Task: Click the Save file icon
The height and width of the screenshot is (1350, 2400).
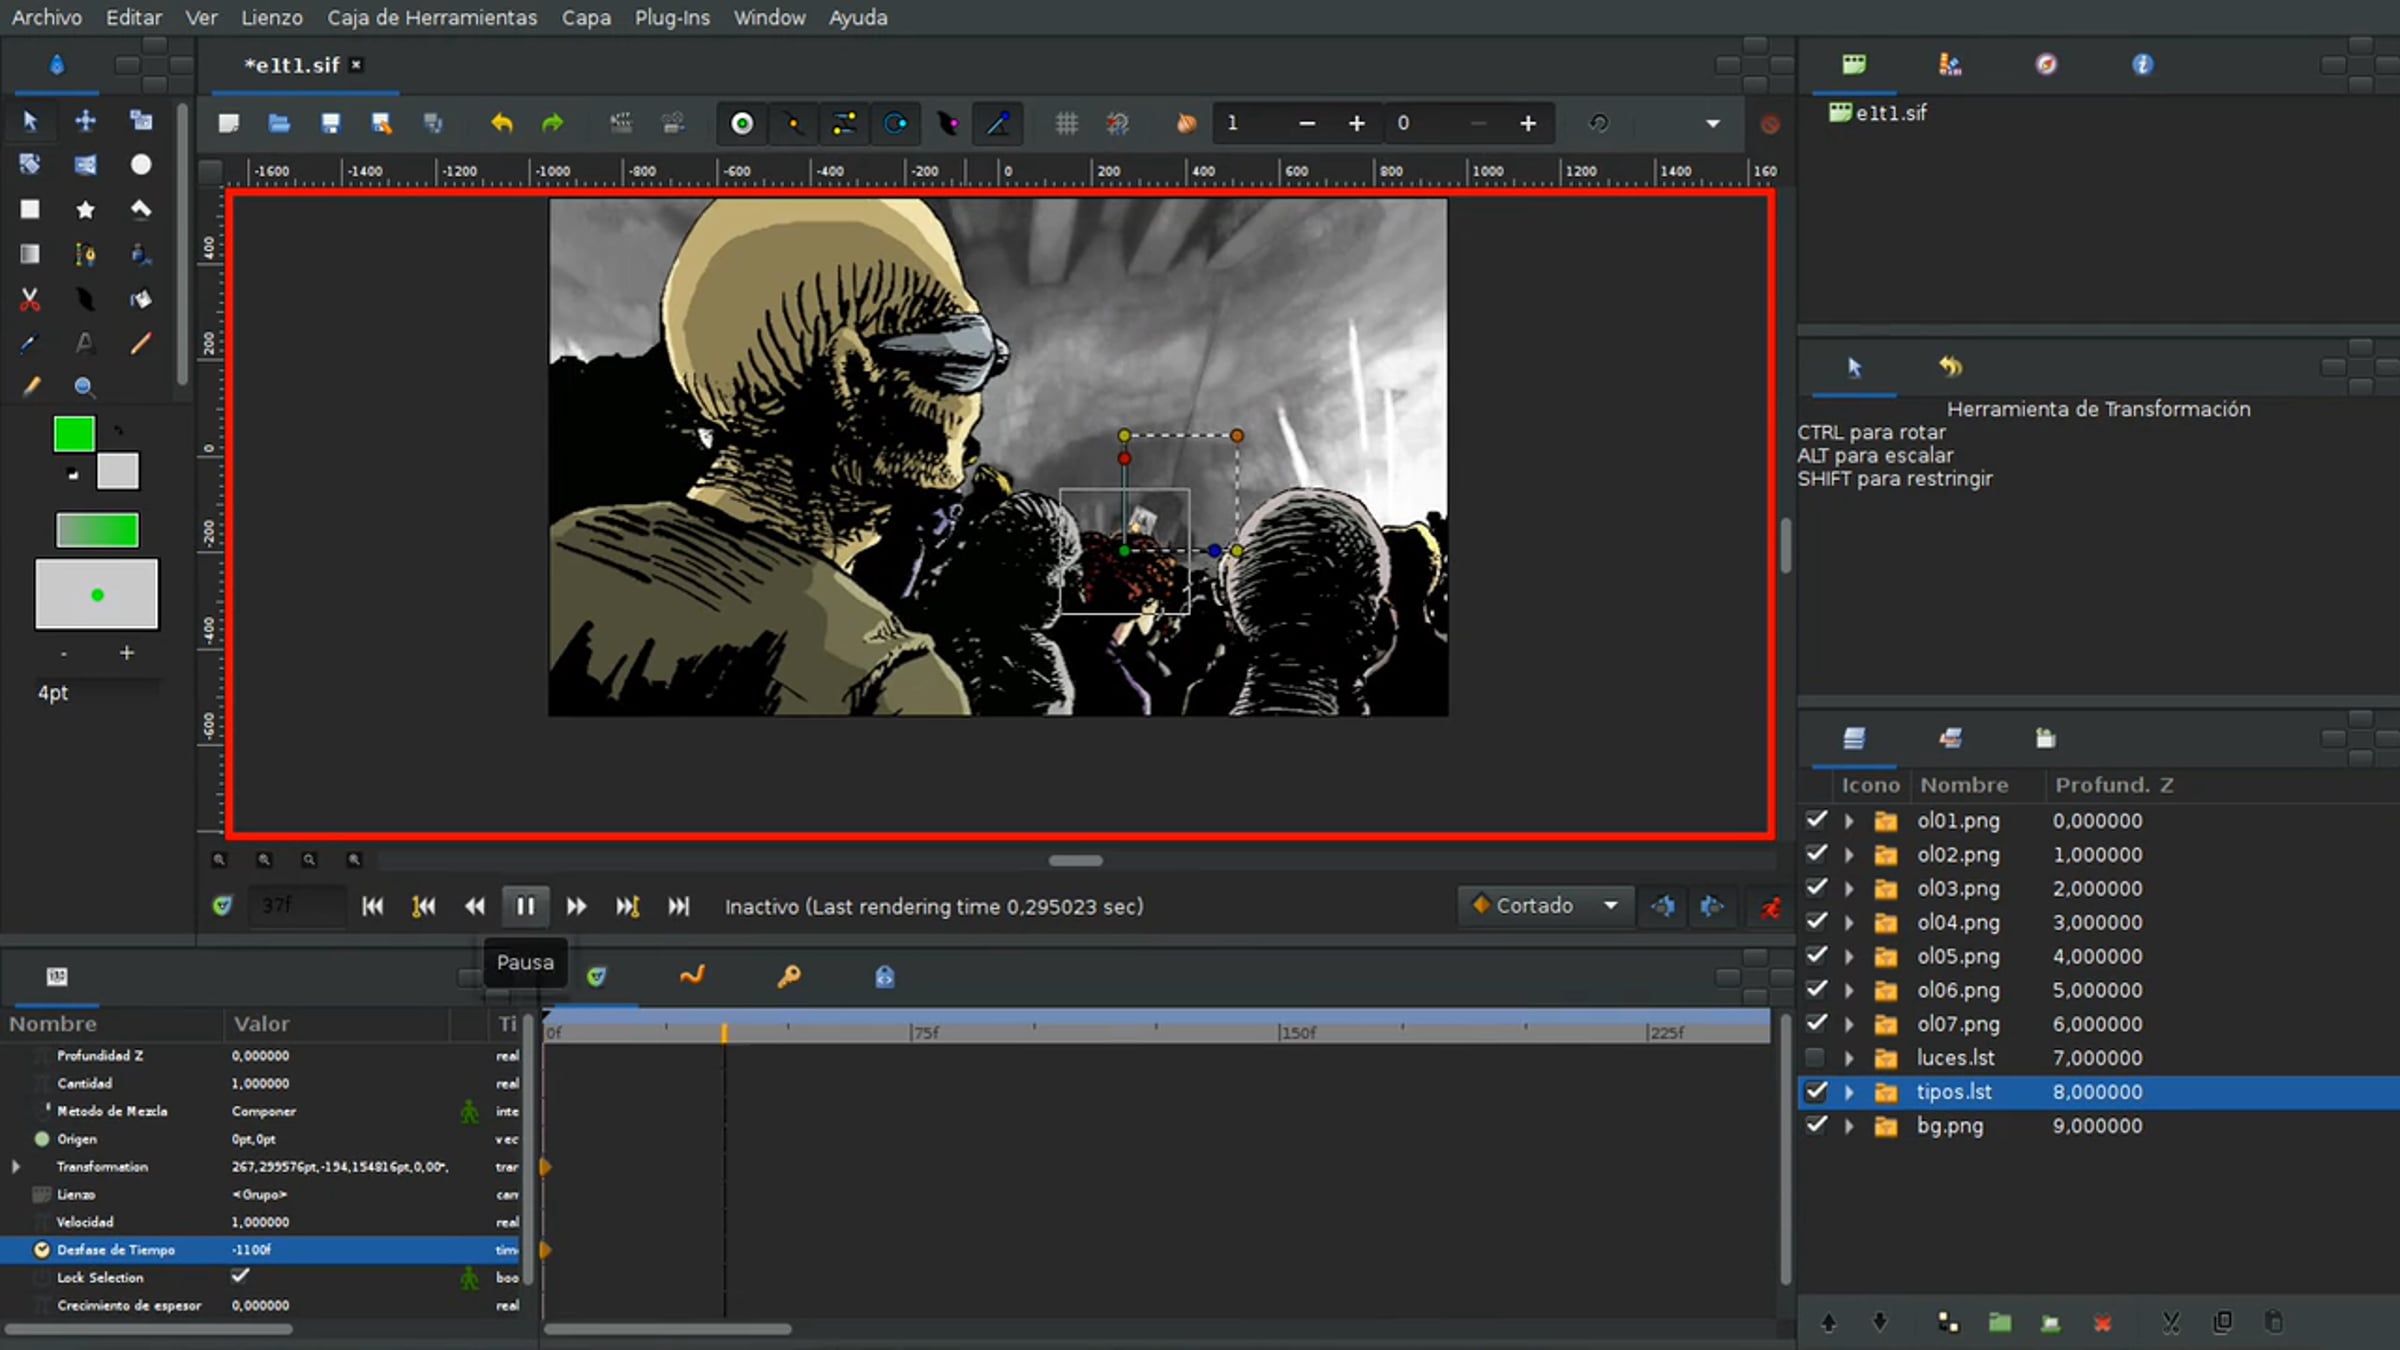Action: pyautogui.click(x=331, y=123)
